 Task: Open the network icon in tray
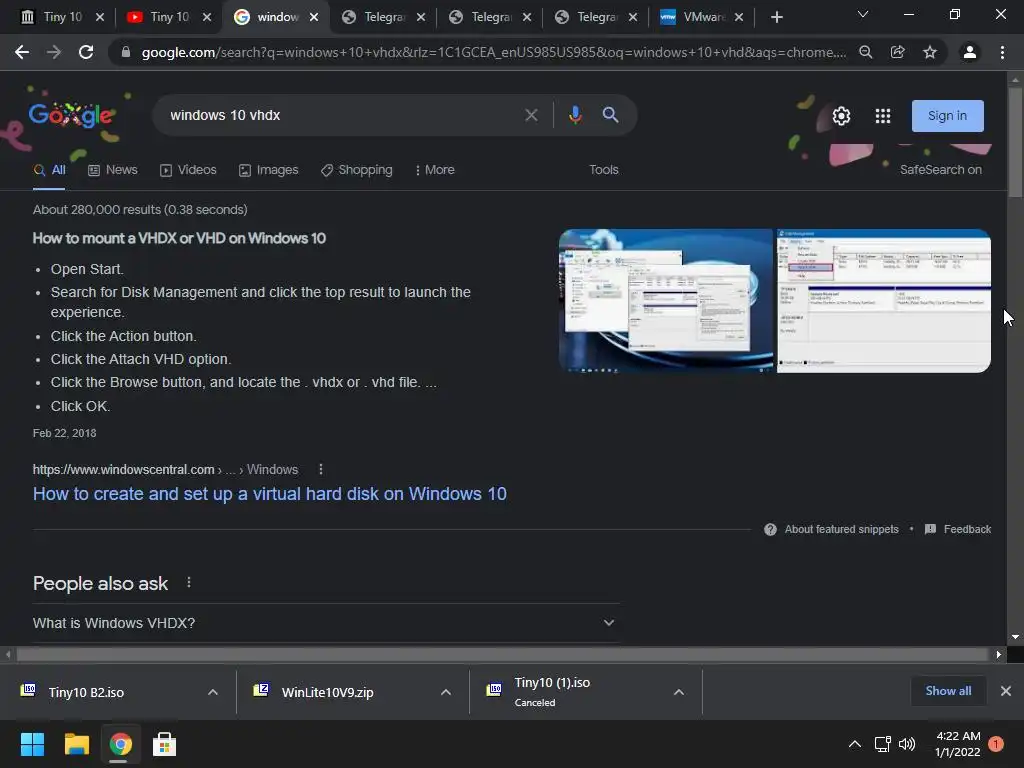click(882, 744)
